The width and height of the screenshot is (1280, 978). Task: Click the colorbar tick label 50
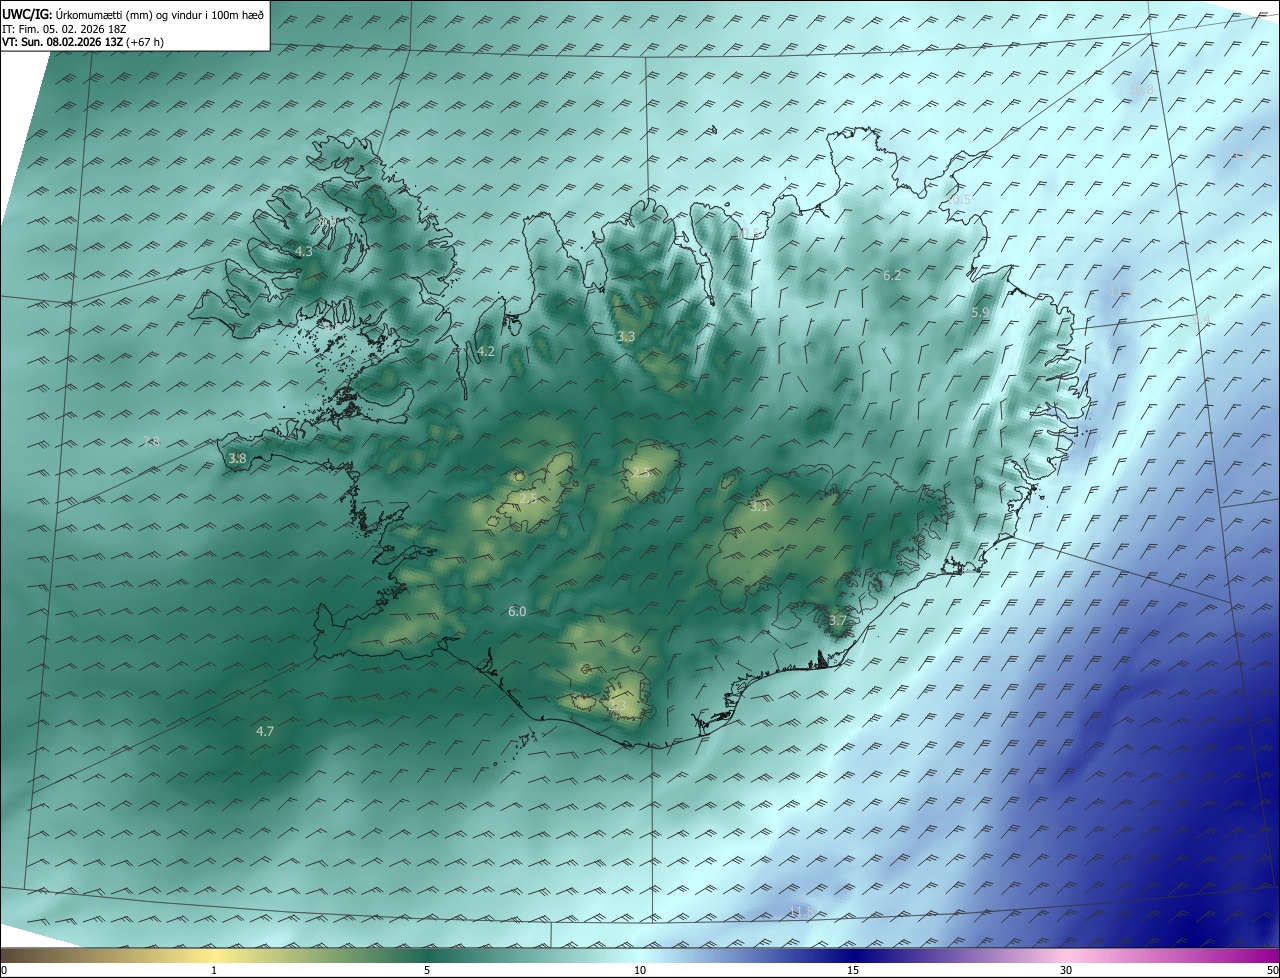tap(1272, 970)
